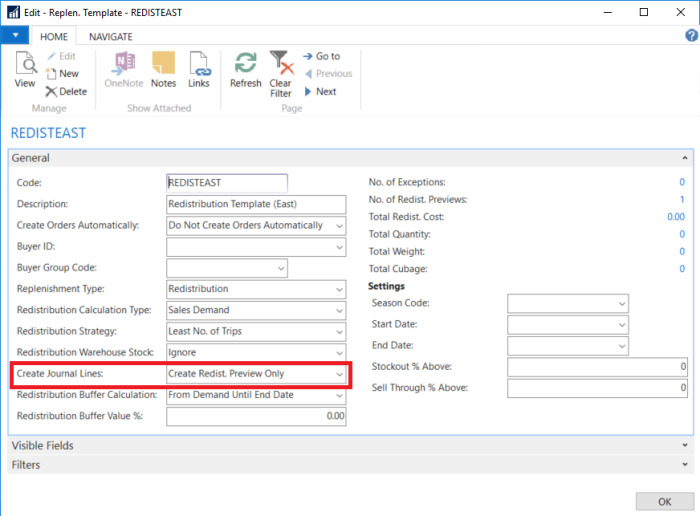Switch to the NAVIGATE tab

110,36
